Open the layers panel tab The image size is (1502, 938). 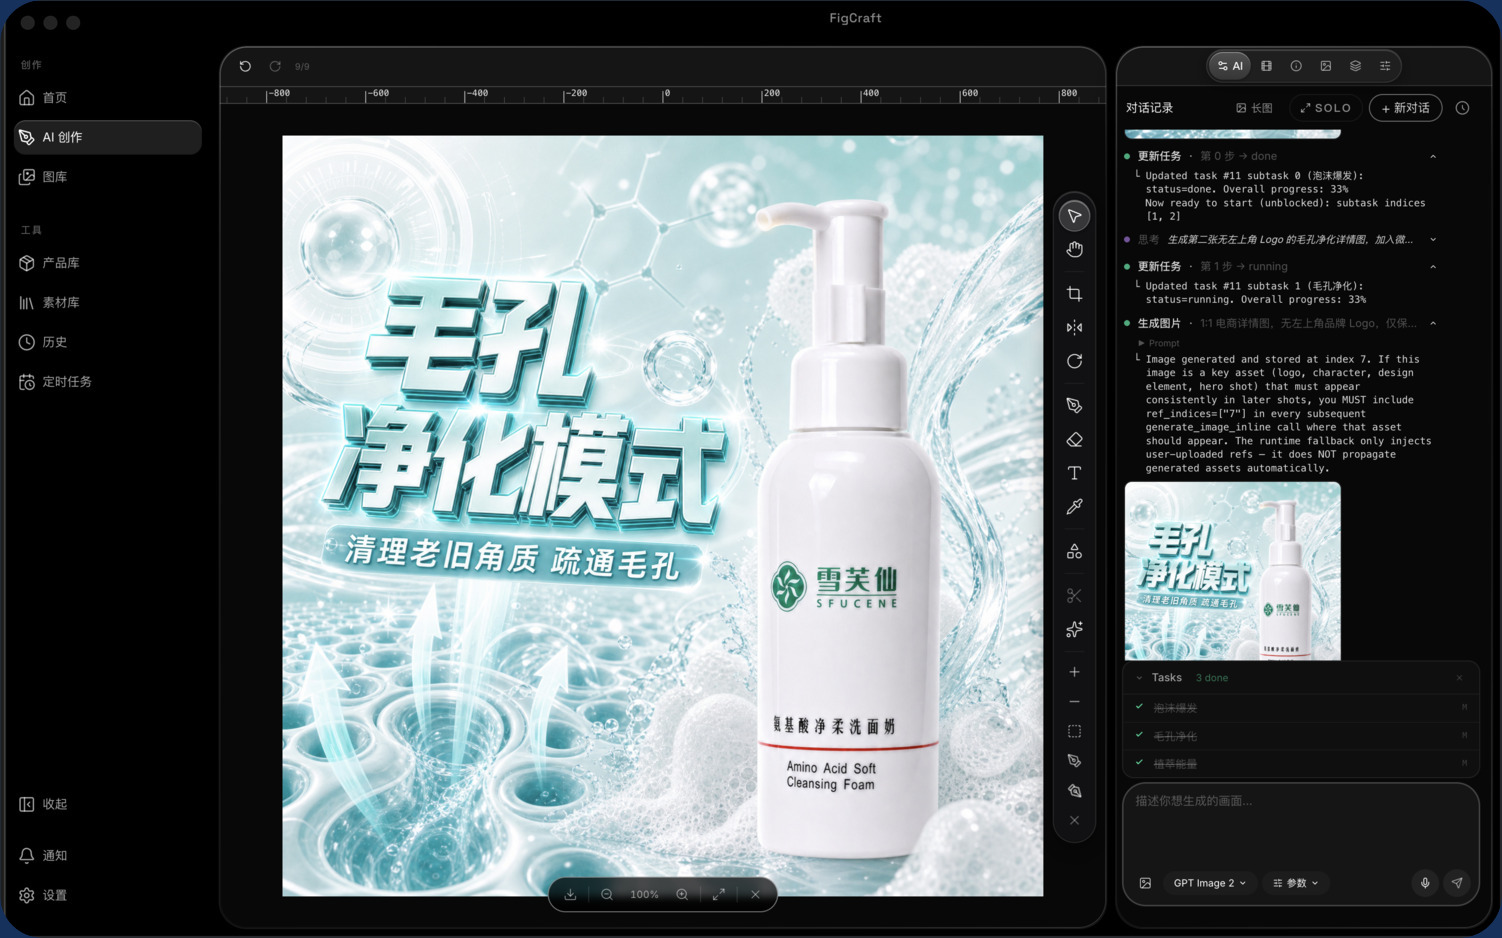(1355, 66)
